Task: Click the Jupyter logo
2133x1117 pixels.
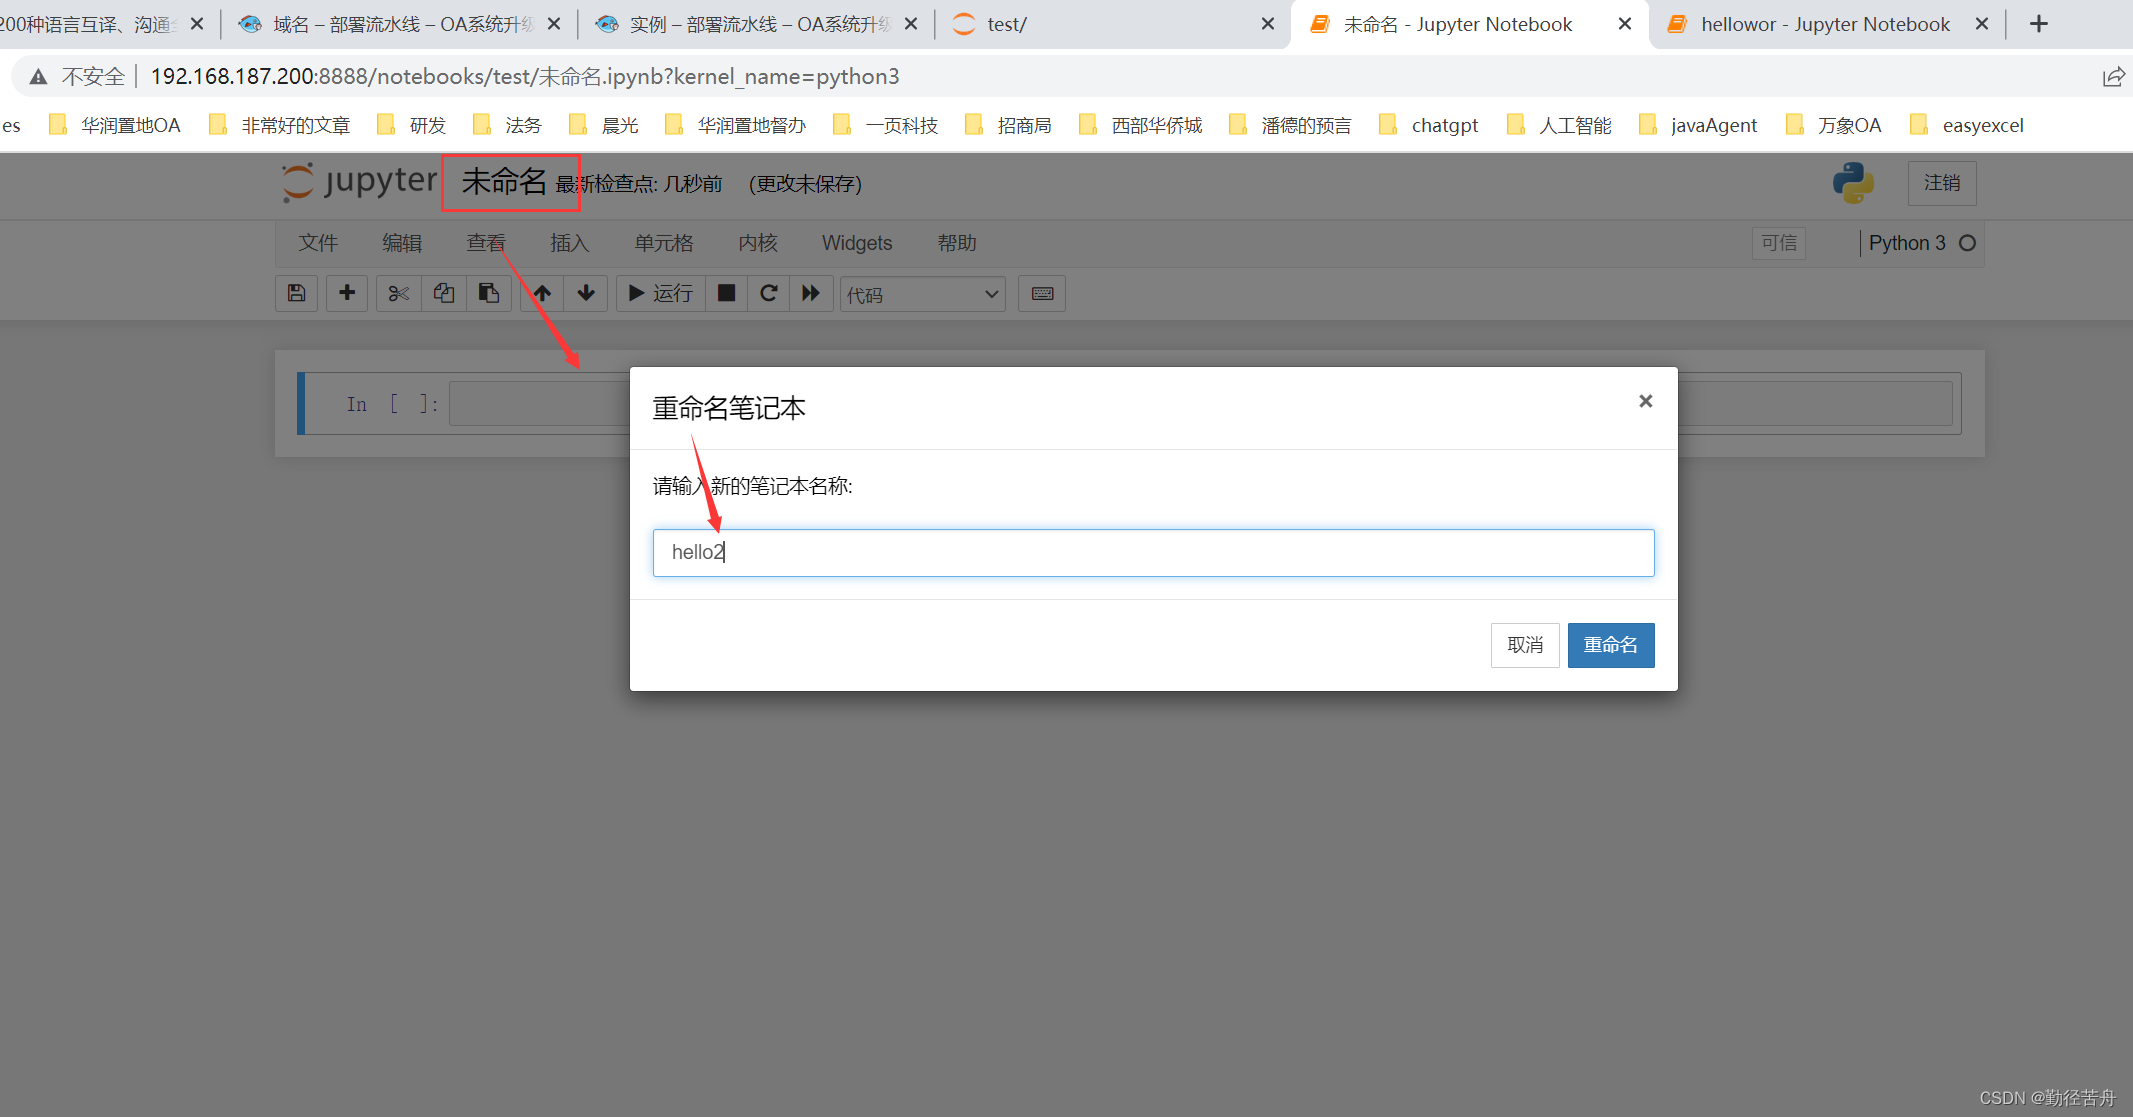Action: click(x=360, y=182)
